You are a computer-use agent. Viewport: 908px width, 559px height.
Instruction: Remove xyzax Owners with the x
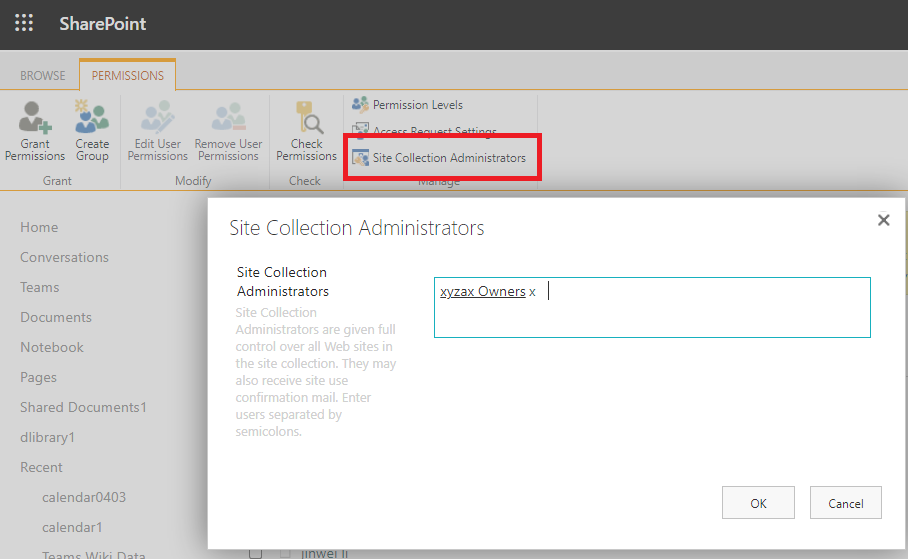pos(532,292)
